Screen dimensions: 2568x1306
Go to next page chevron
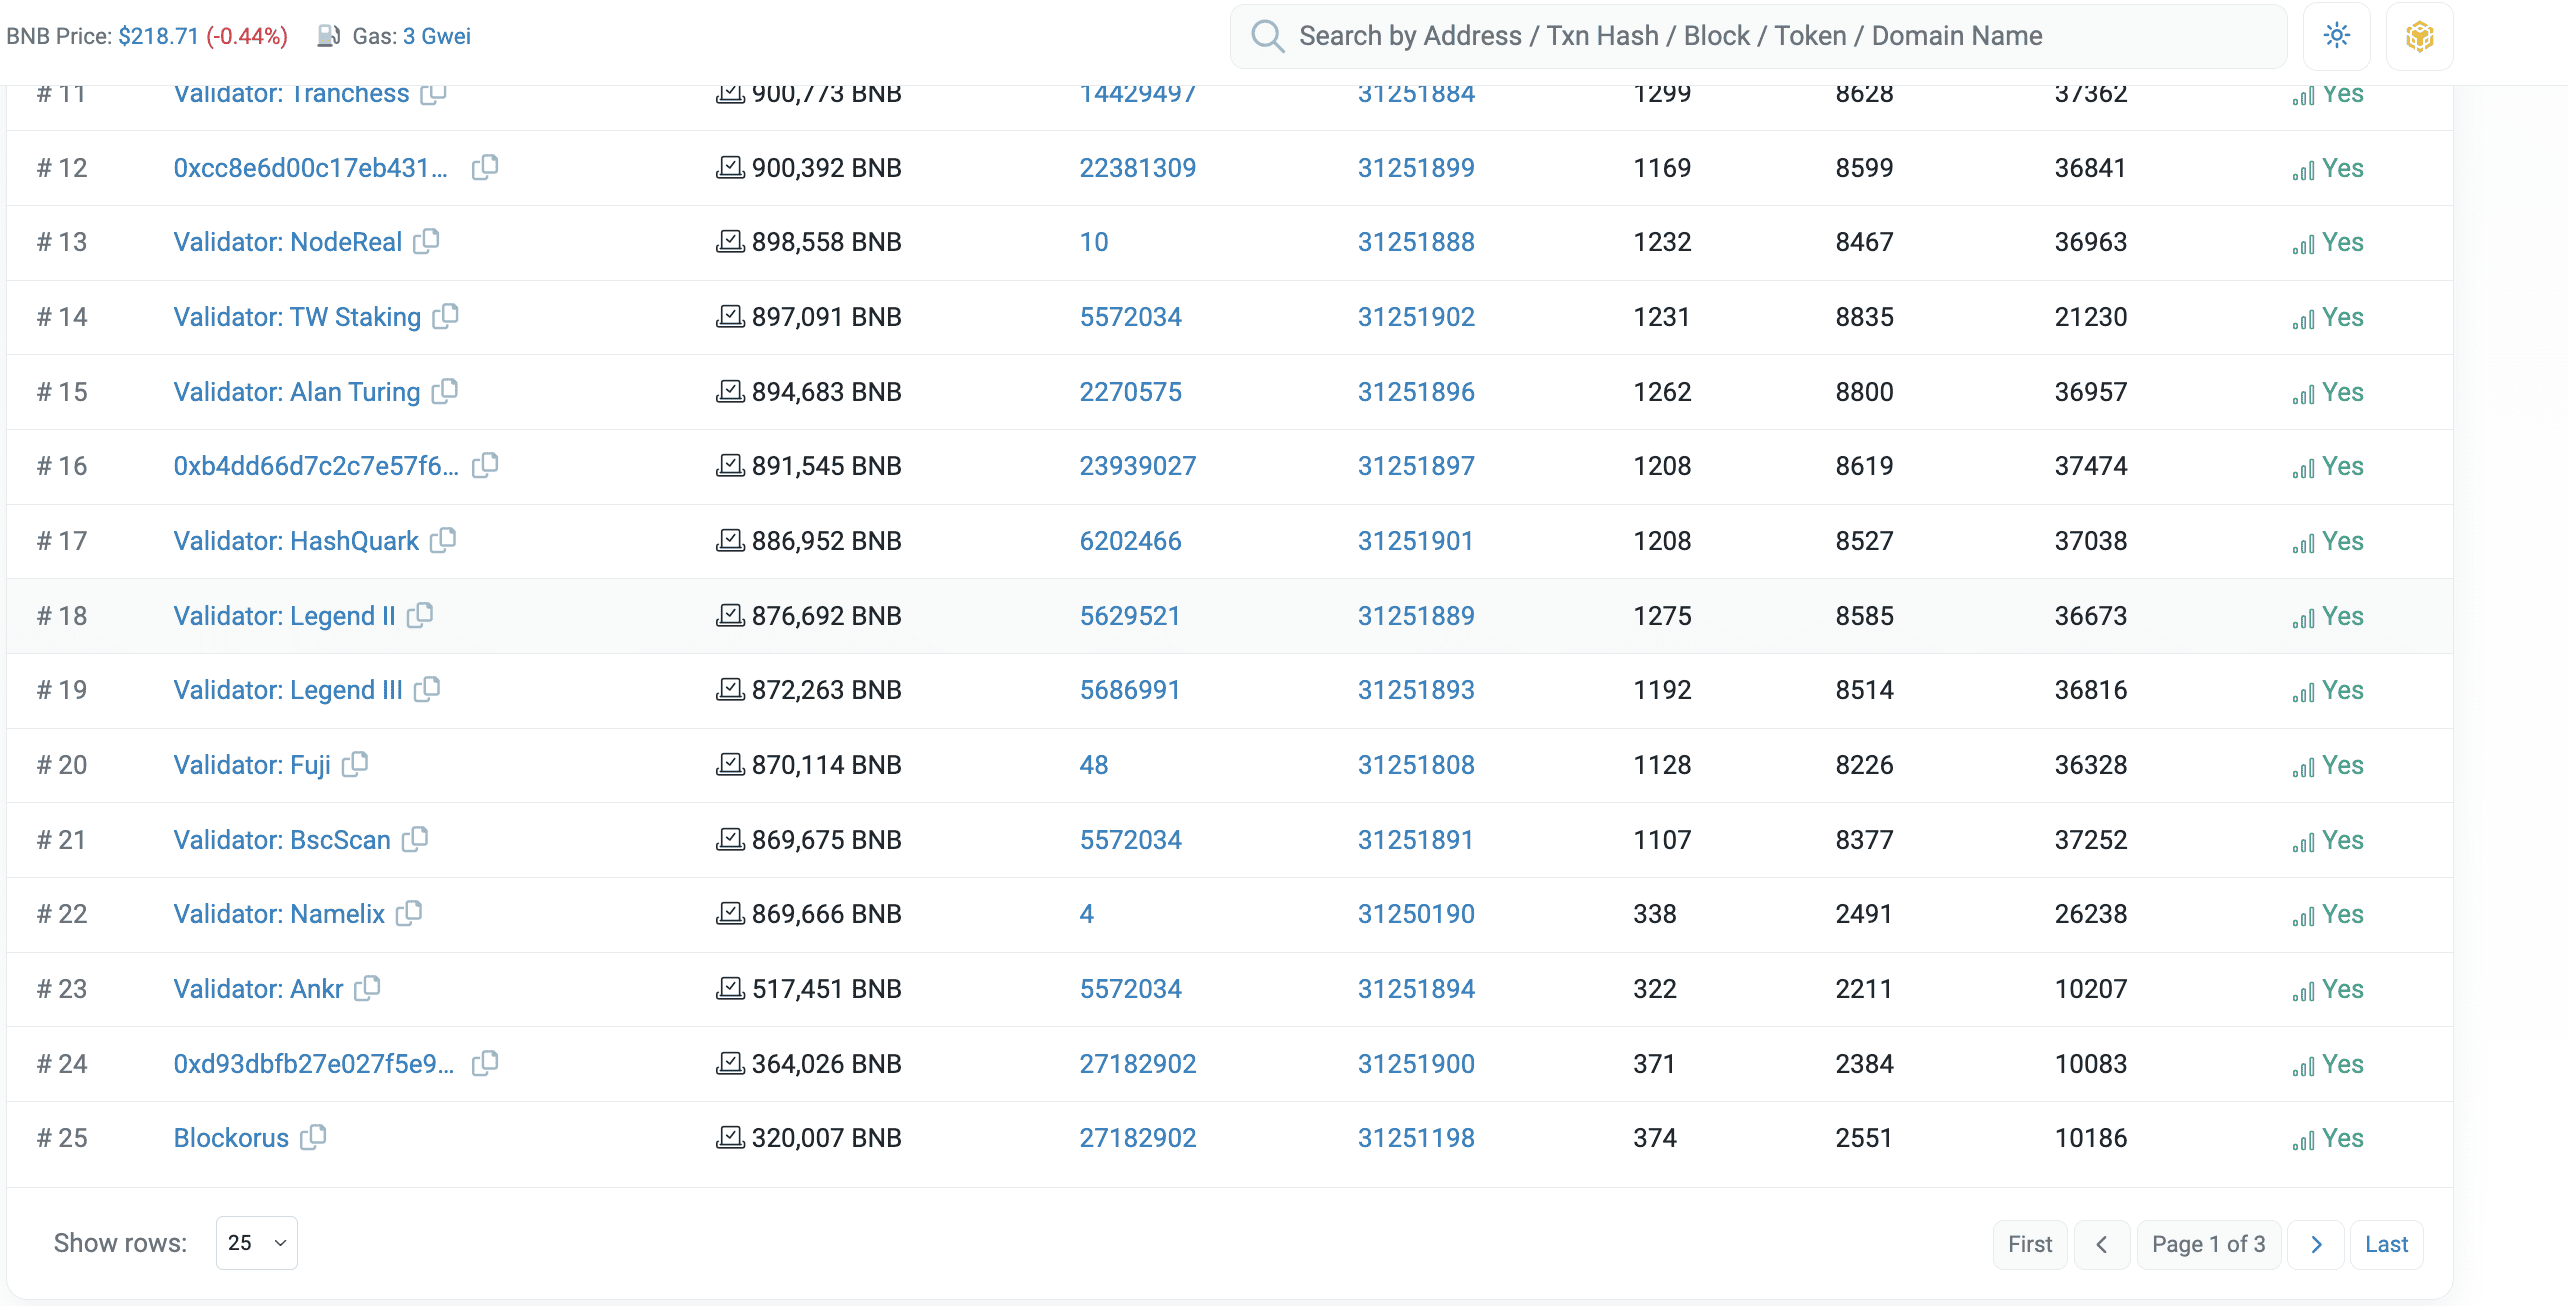point(2316,1244)
